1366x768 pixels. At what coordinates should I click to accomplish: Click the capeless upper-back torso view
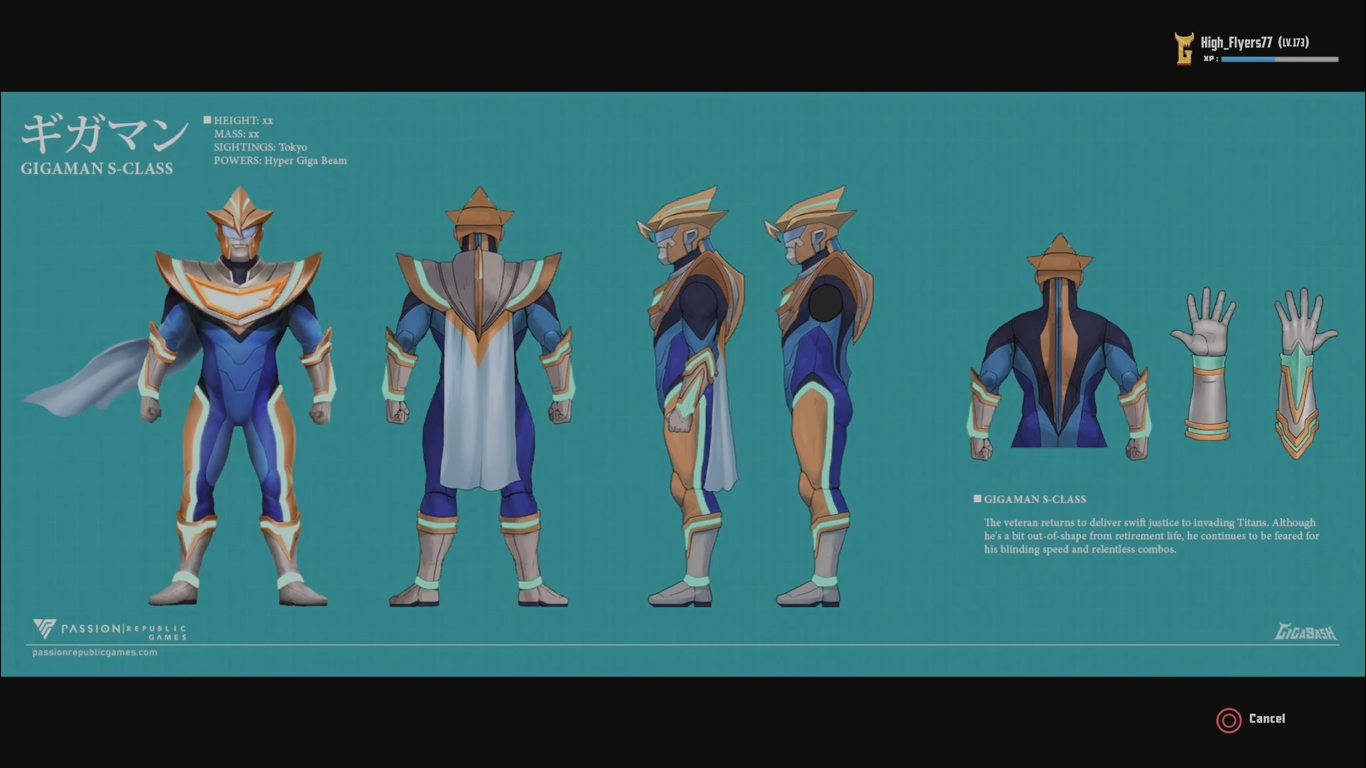1060,347
